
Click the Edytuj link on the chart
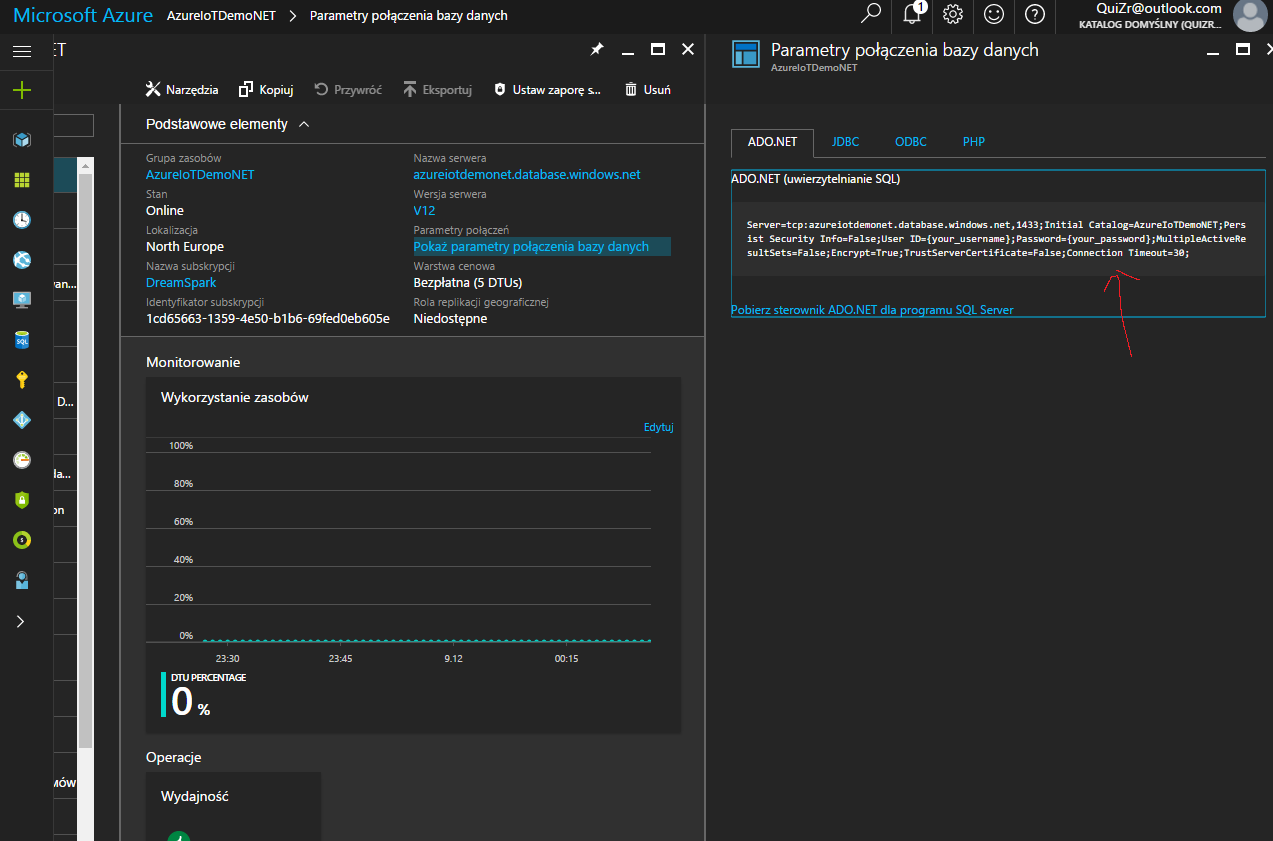tap(658, 427)
